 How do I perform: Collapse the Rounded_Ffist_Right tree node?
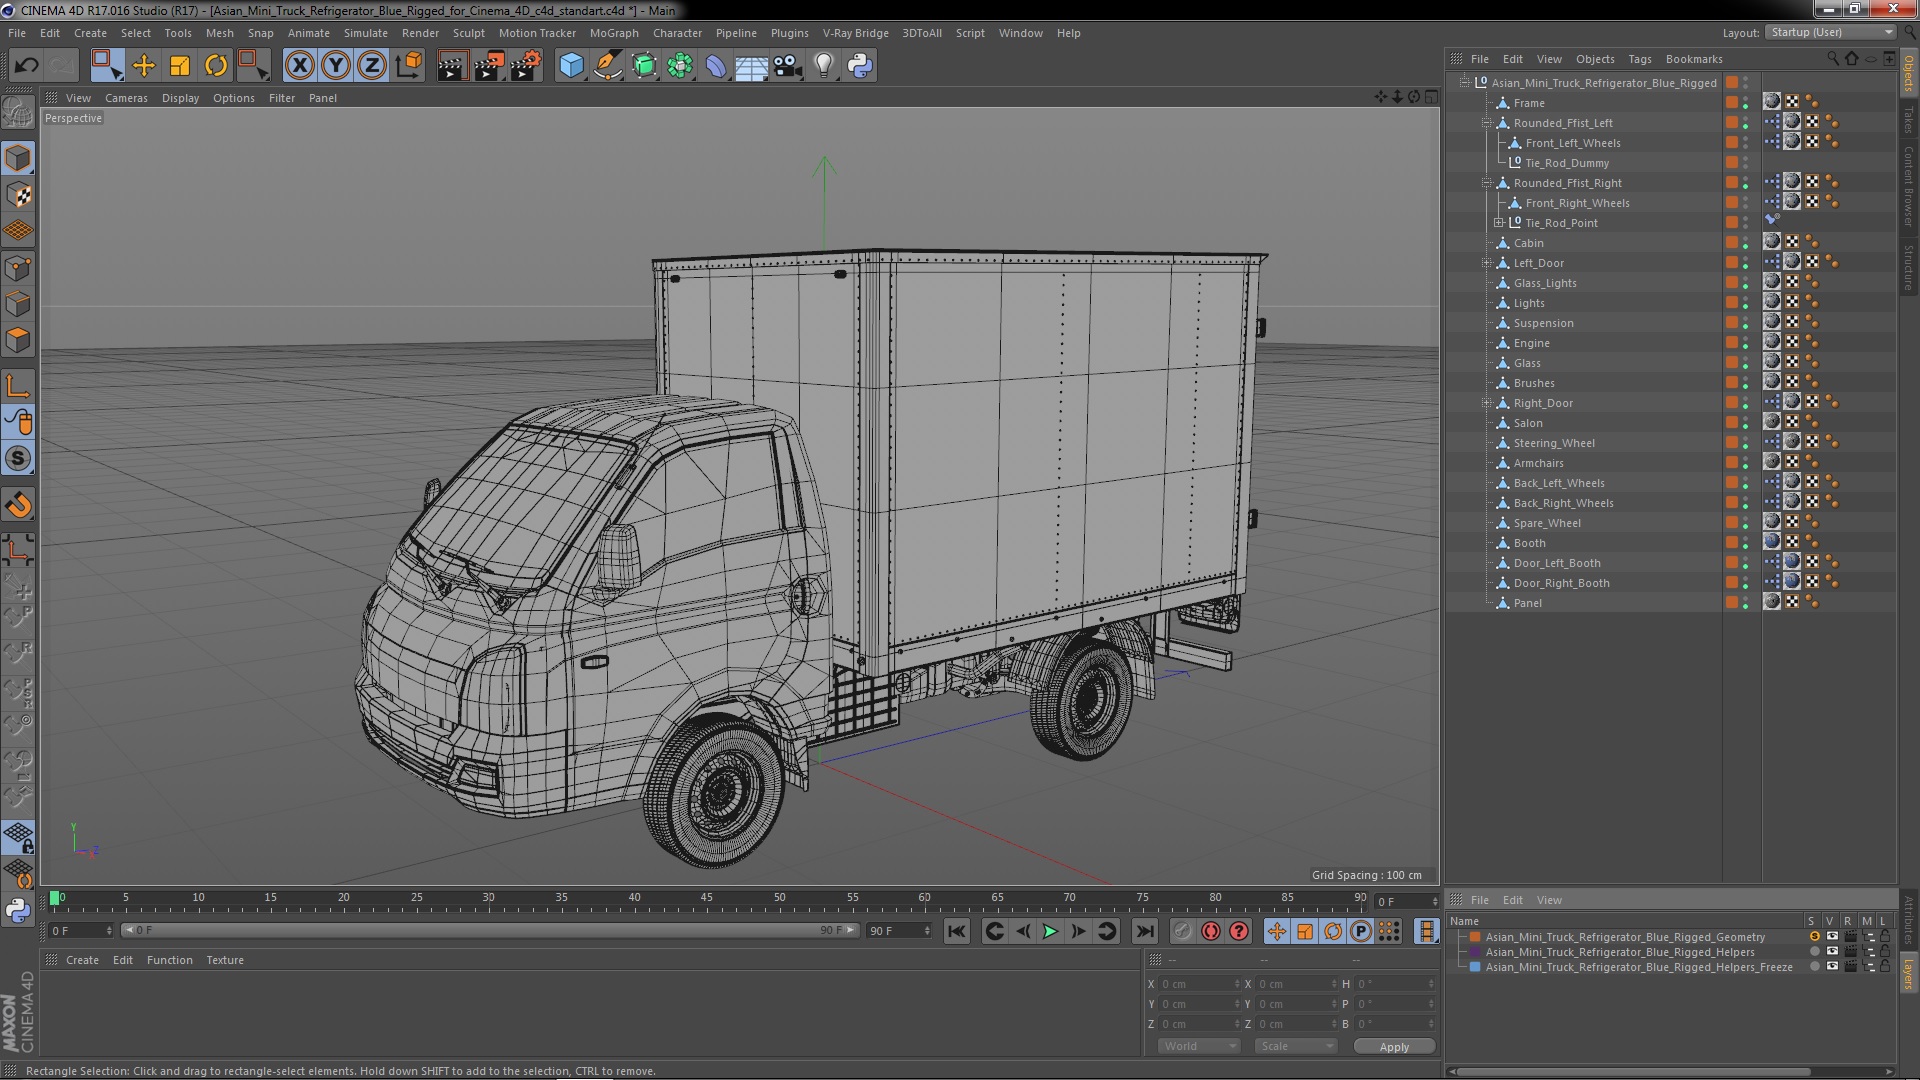point(1487,183)
